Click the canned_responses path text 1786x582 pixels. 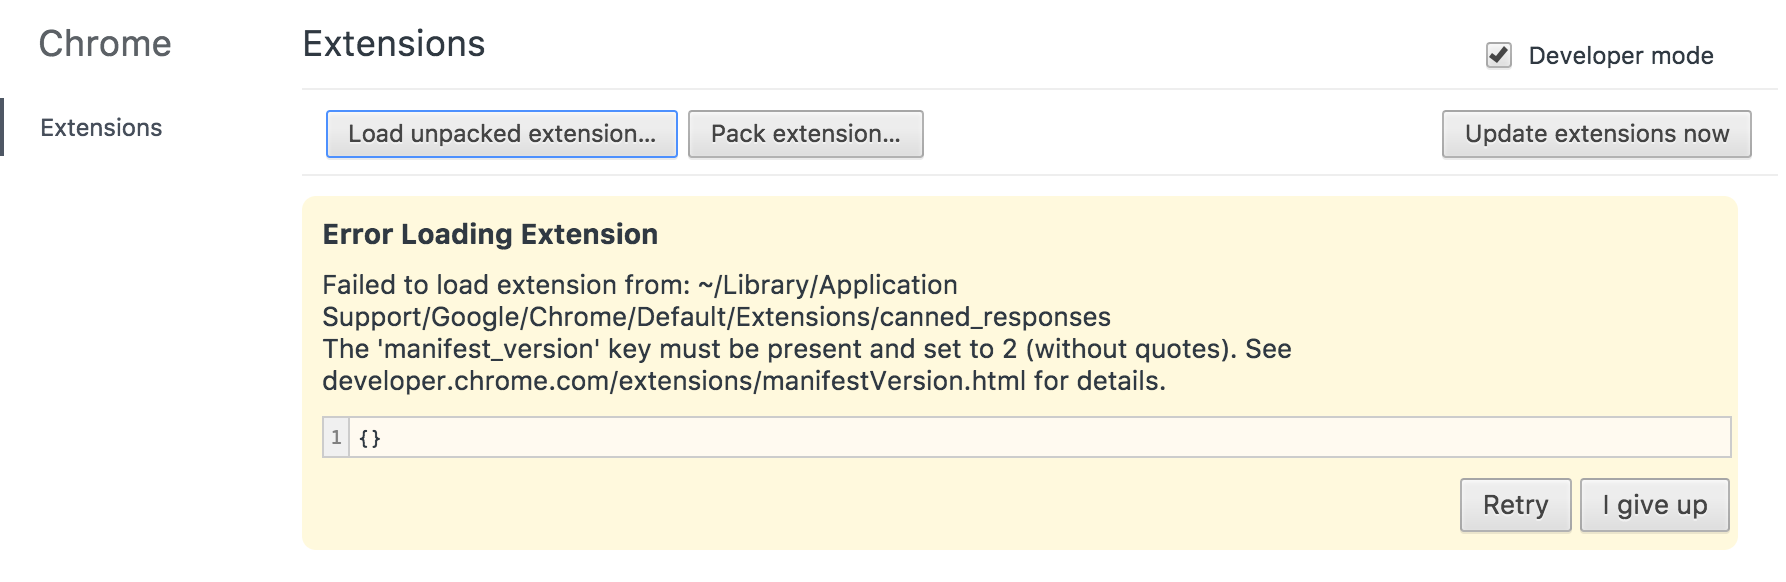click(995, 317)
